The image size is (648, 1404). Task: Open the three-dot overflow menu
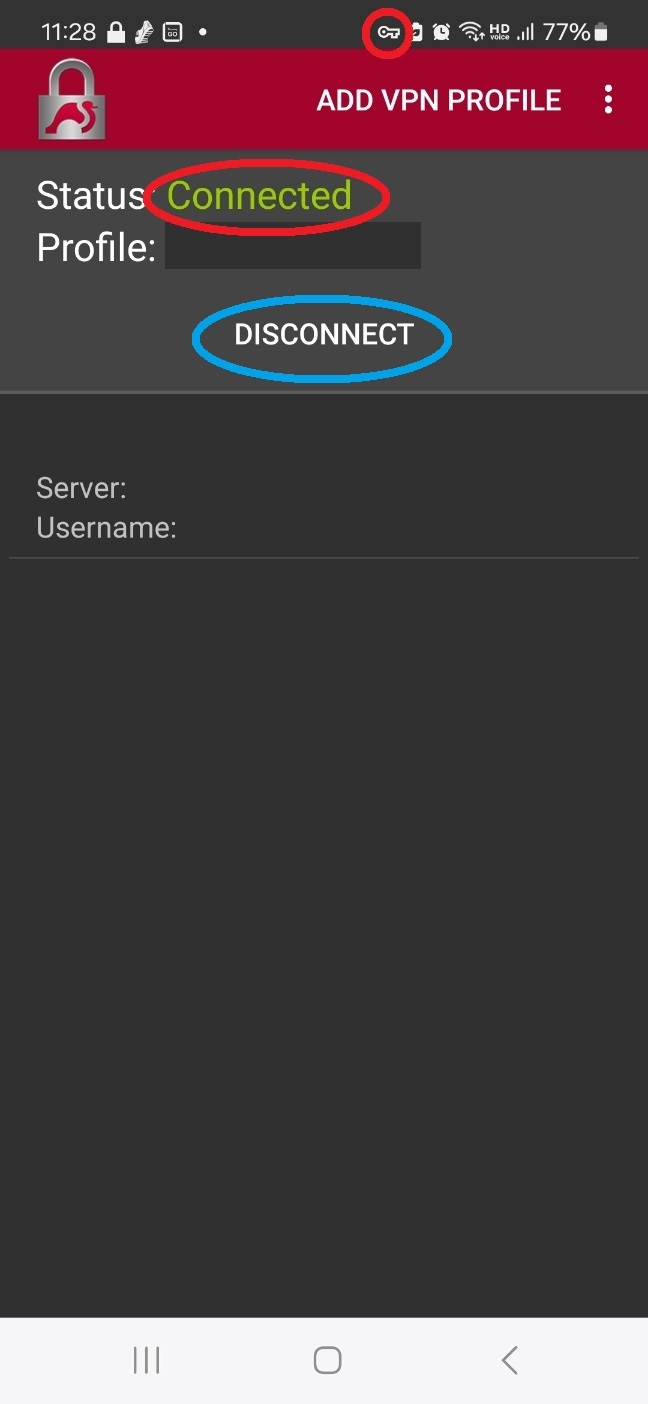point(608,100)
